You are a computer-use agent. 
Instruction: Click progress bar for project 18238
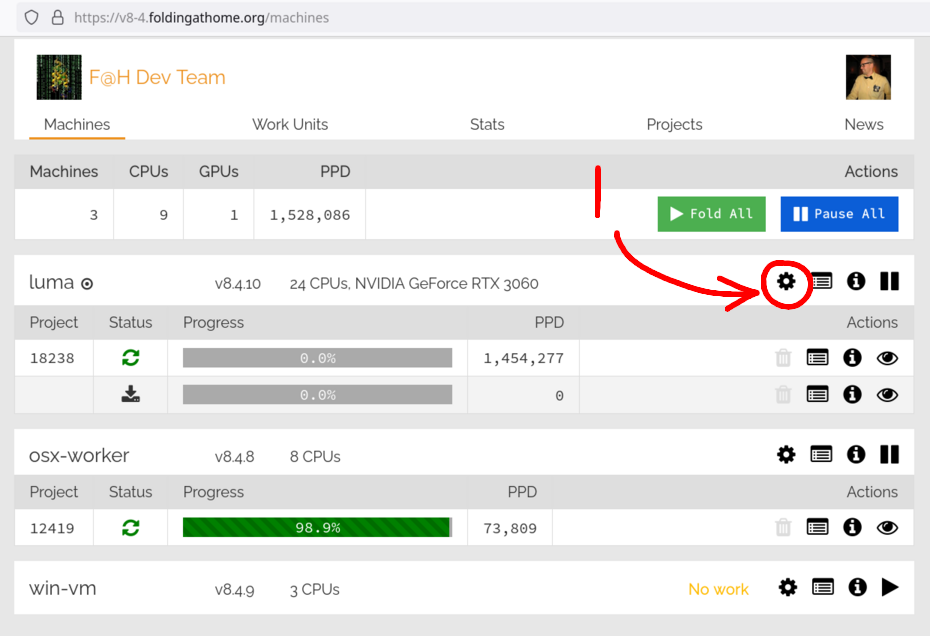(x=317, y=358)
